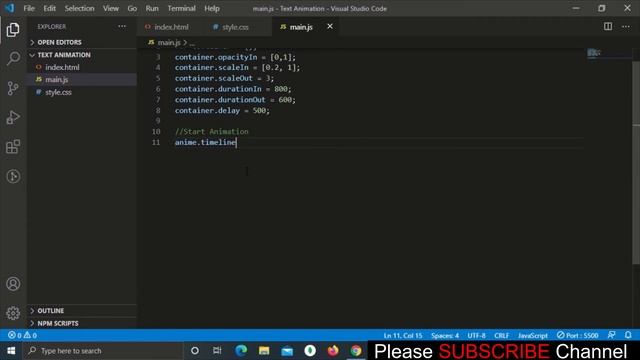Expand the Outline section
This screenshot has height=360, width=640.
click(x=82, y=311)
